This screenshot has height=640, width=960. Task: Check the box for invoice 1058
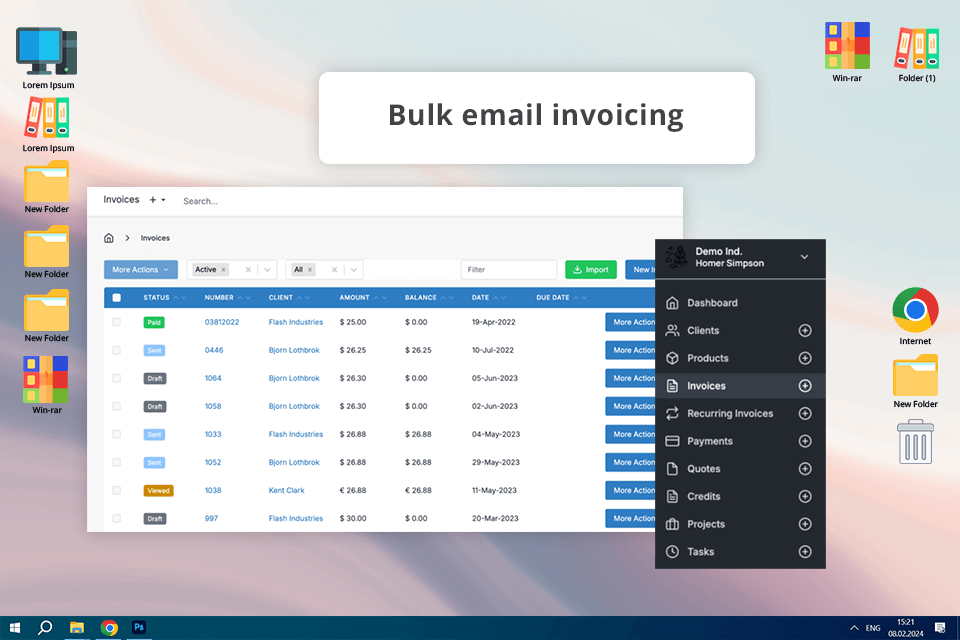(x=116, y=406)
